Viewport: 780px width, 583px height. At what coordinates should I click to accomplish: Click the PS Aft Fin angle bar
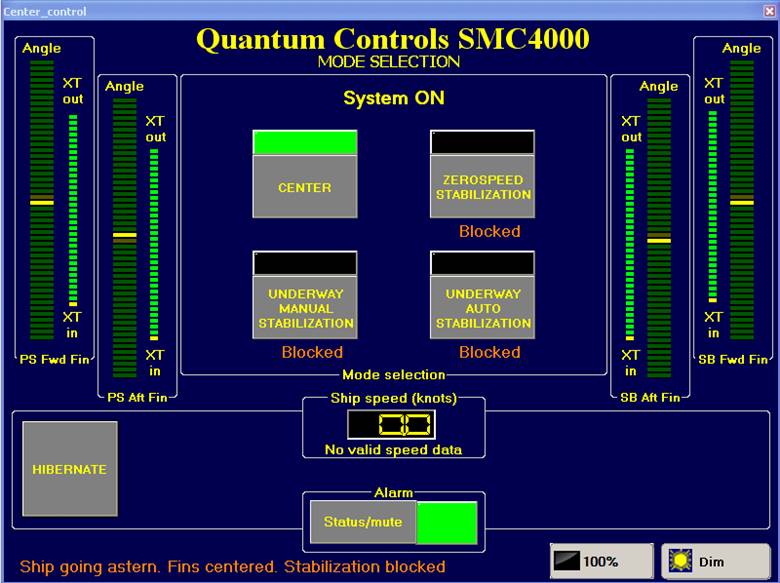coord(124,238)
